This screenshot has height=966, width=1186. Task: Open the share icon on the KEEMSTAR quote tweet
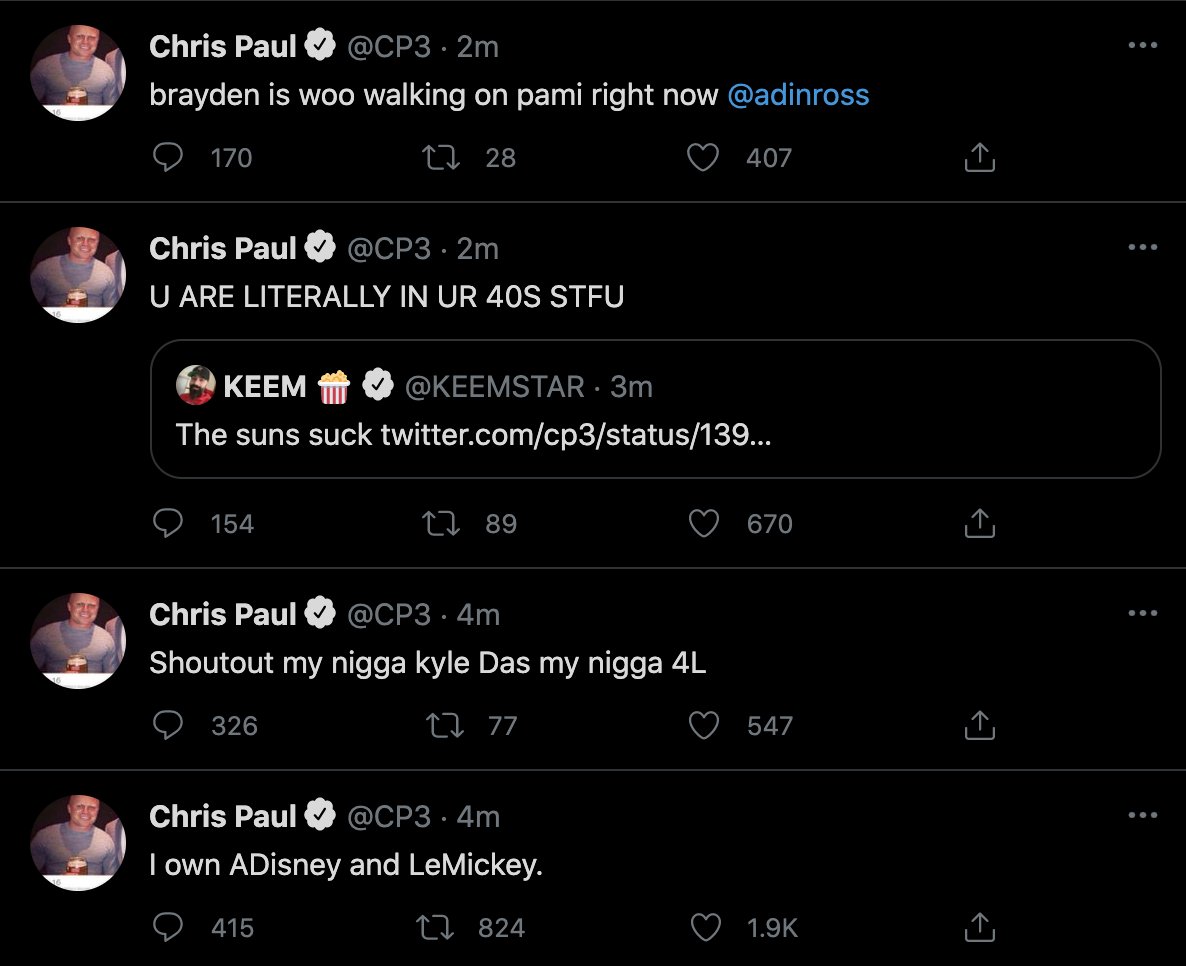(979, 523)
